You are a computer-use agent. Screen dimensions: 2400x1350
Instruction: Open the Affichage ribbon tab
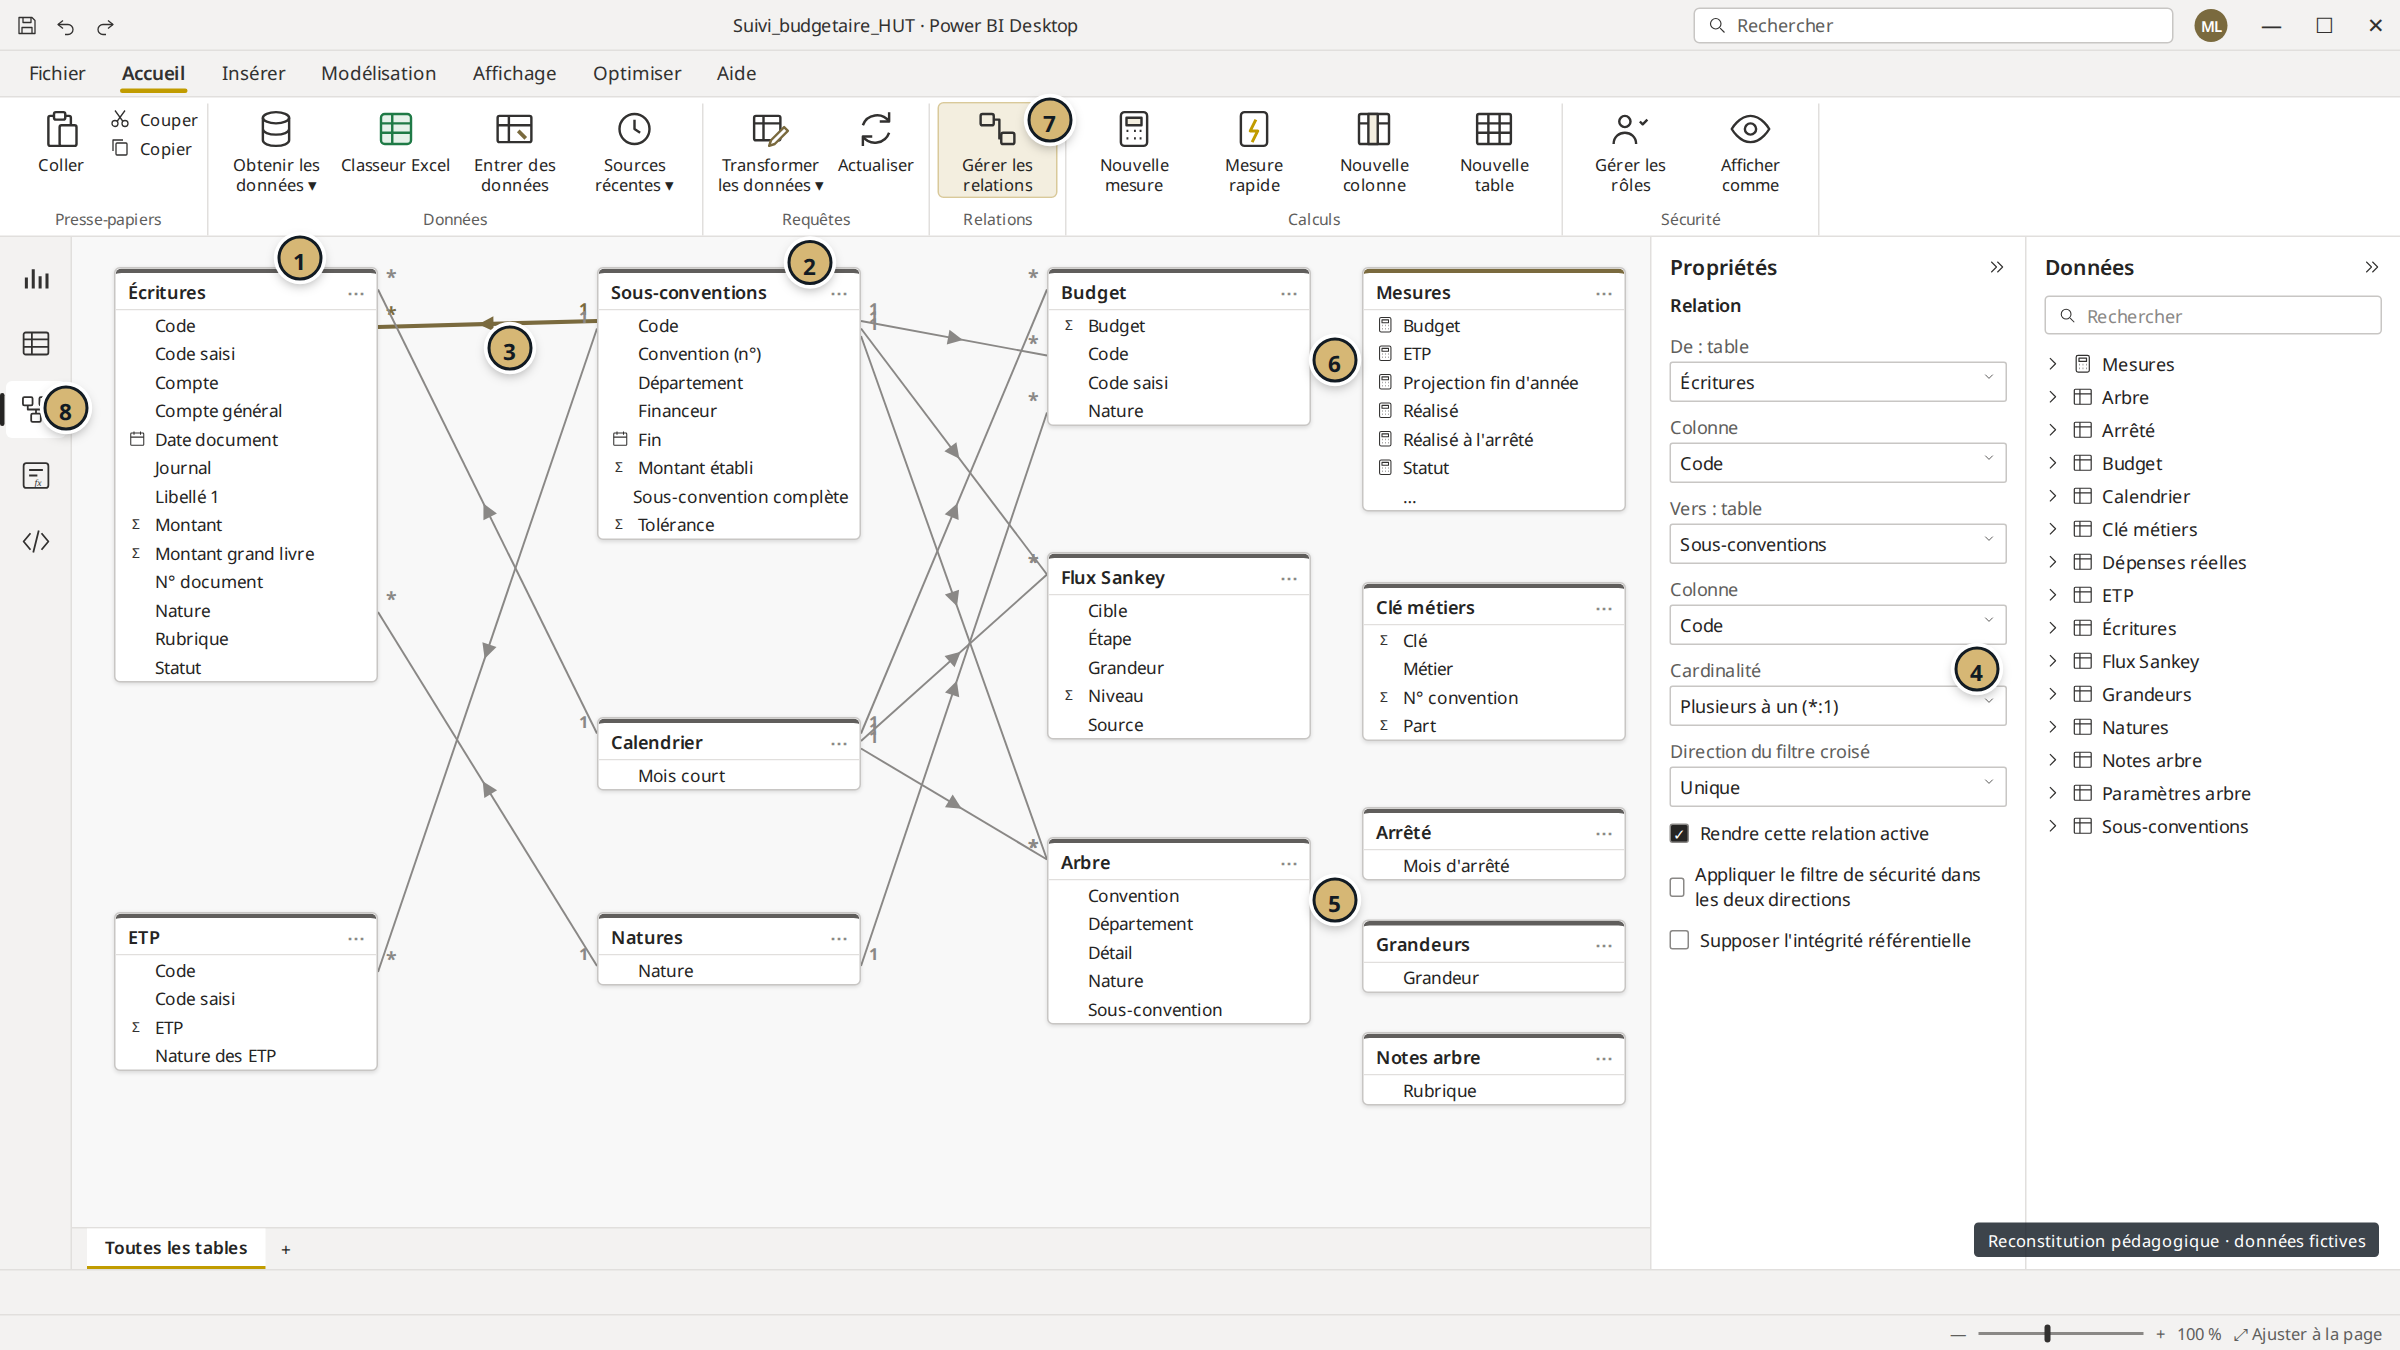pyautogui.click(x=514, y=73)
